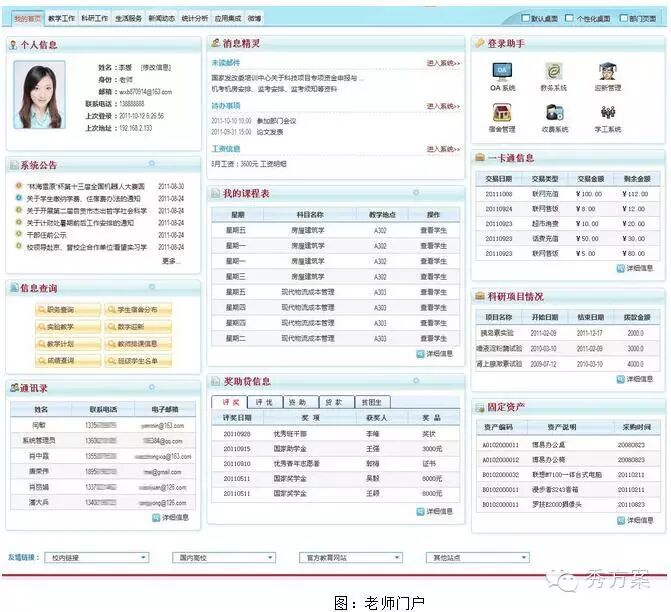Click 详细信息 icon under 通讯录 table
The height and width of the screenshot is (612, 671).
click(156, 518)
